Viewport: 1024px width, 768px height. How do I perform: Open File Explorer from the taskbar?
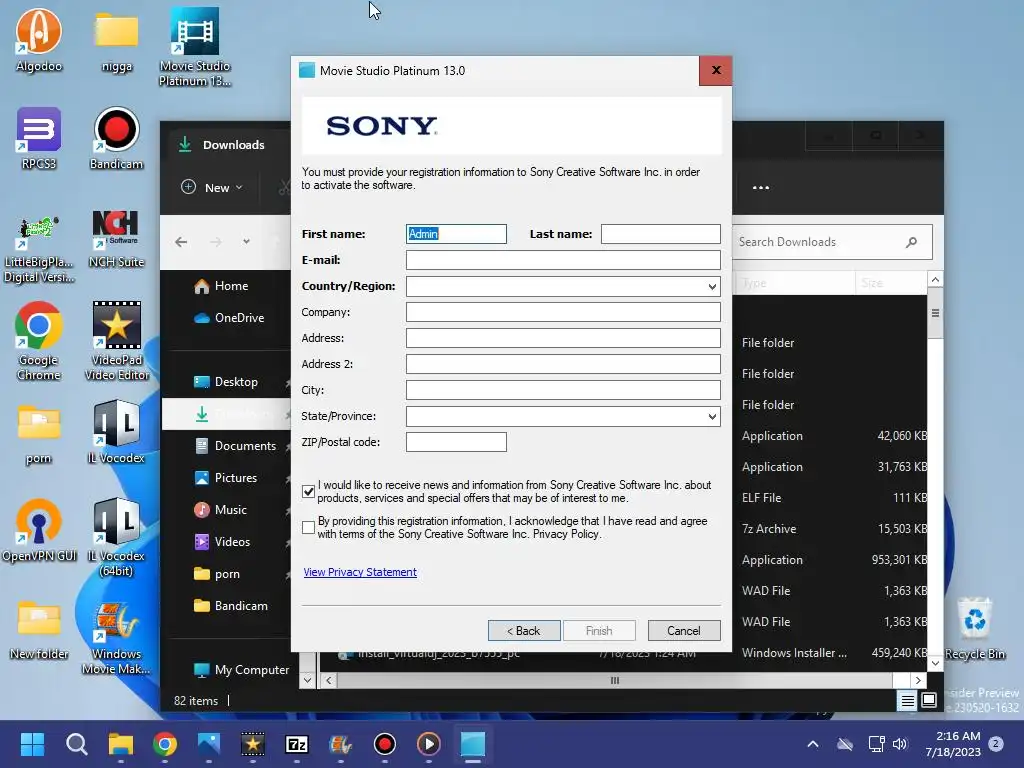(x=121, y=744)
